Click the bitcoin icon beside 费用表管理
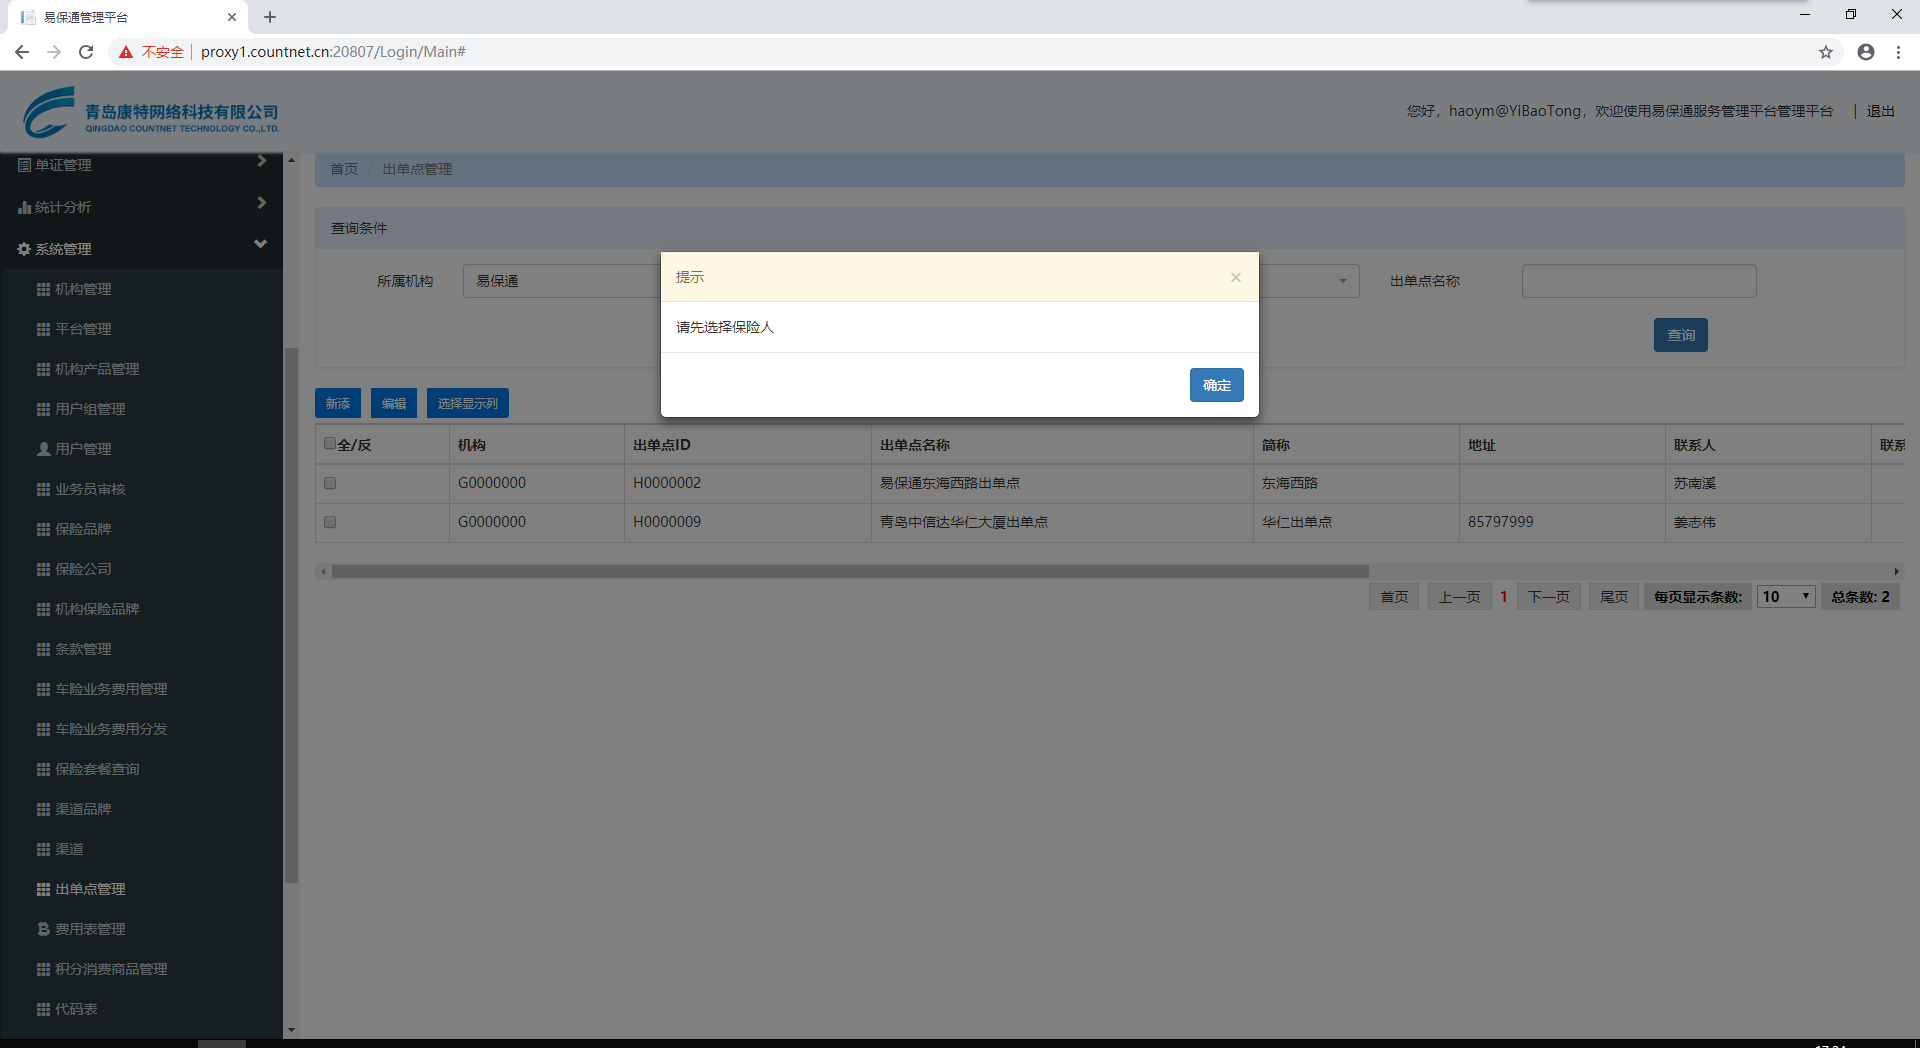This screenshot has width=1920, height=1048. coord(43,929)
